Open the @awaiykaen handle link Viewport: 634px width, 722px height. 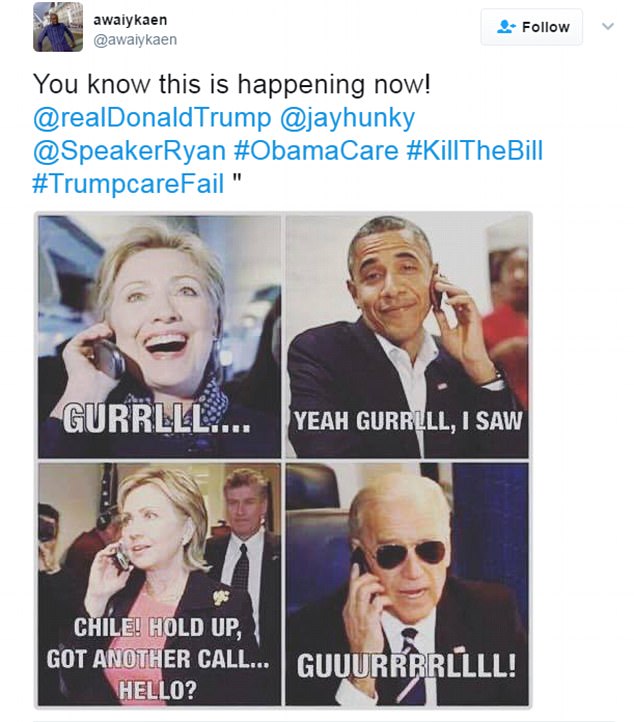[135, 40]
